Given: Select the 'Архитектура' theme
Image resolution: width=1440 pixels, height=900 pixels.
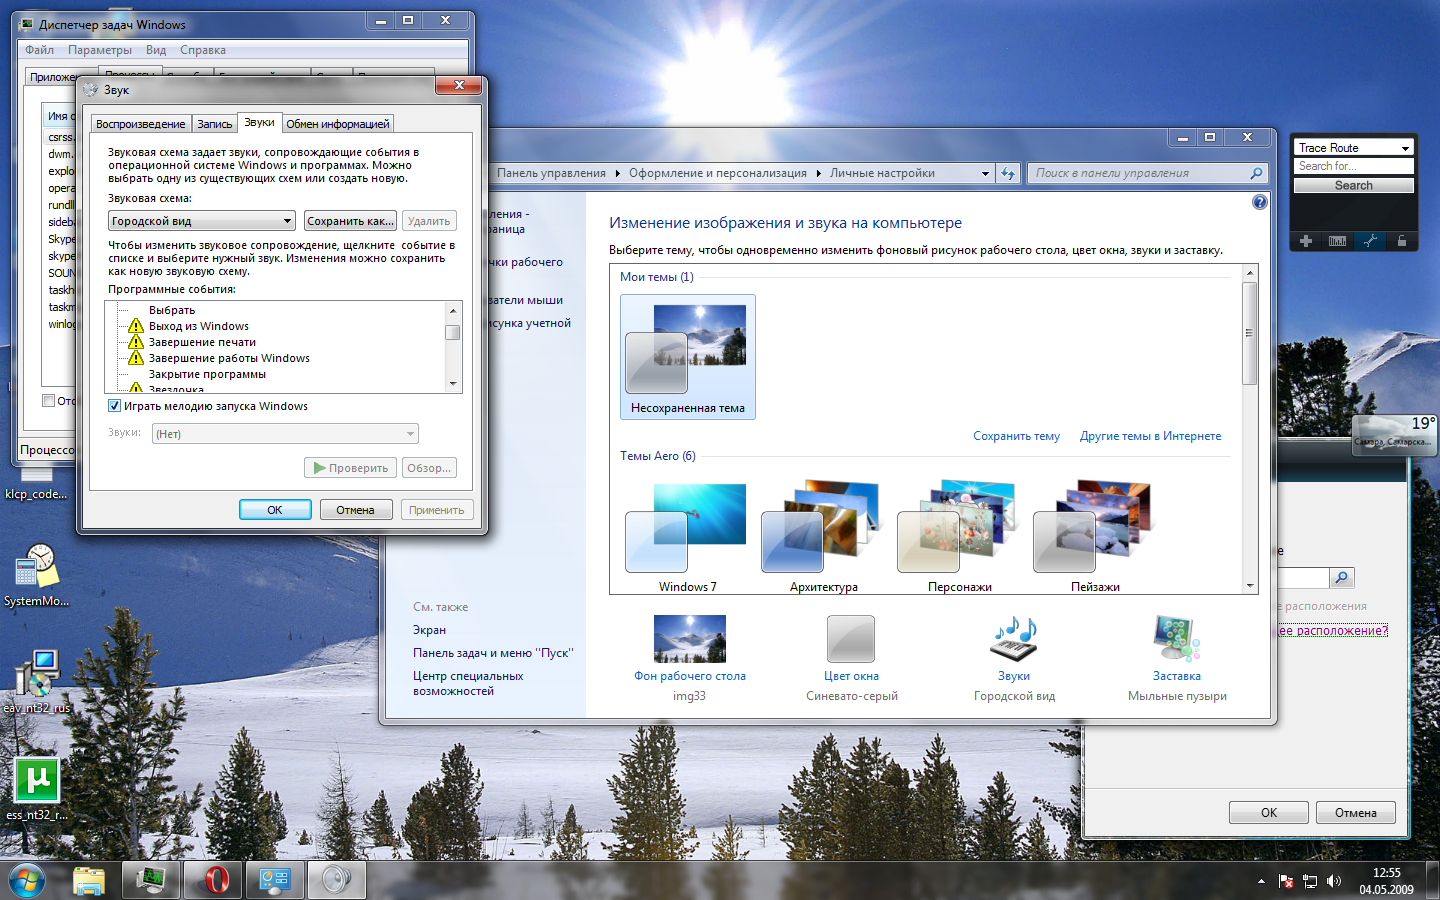Looking at the screenshot, I should coord(823,537).
